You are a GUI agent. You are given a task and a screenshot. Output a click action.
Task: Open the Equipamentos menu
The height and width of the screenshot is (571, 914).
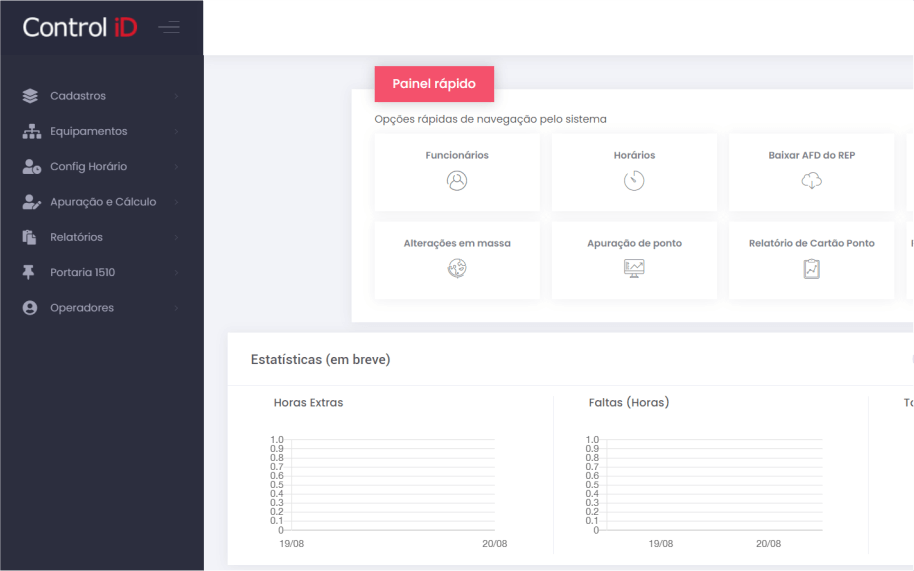pos(101,131)
